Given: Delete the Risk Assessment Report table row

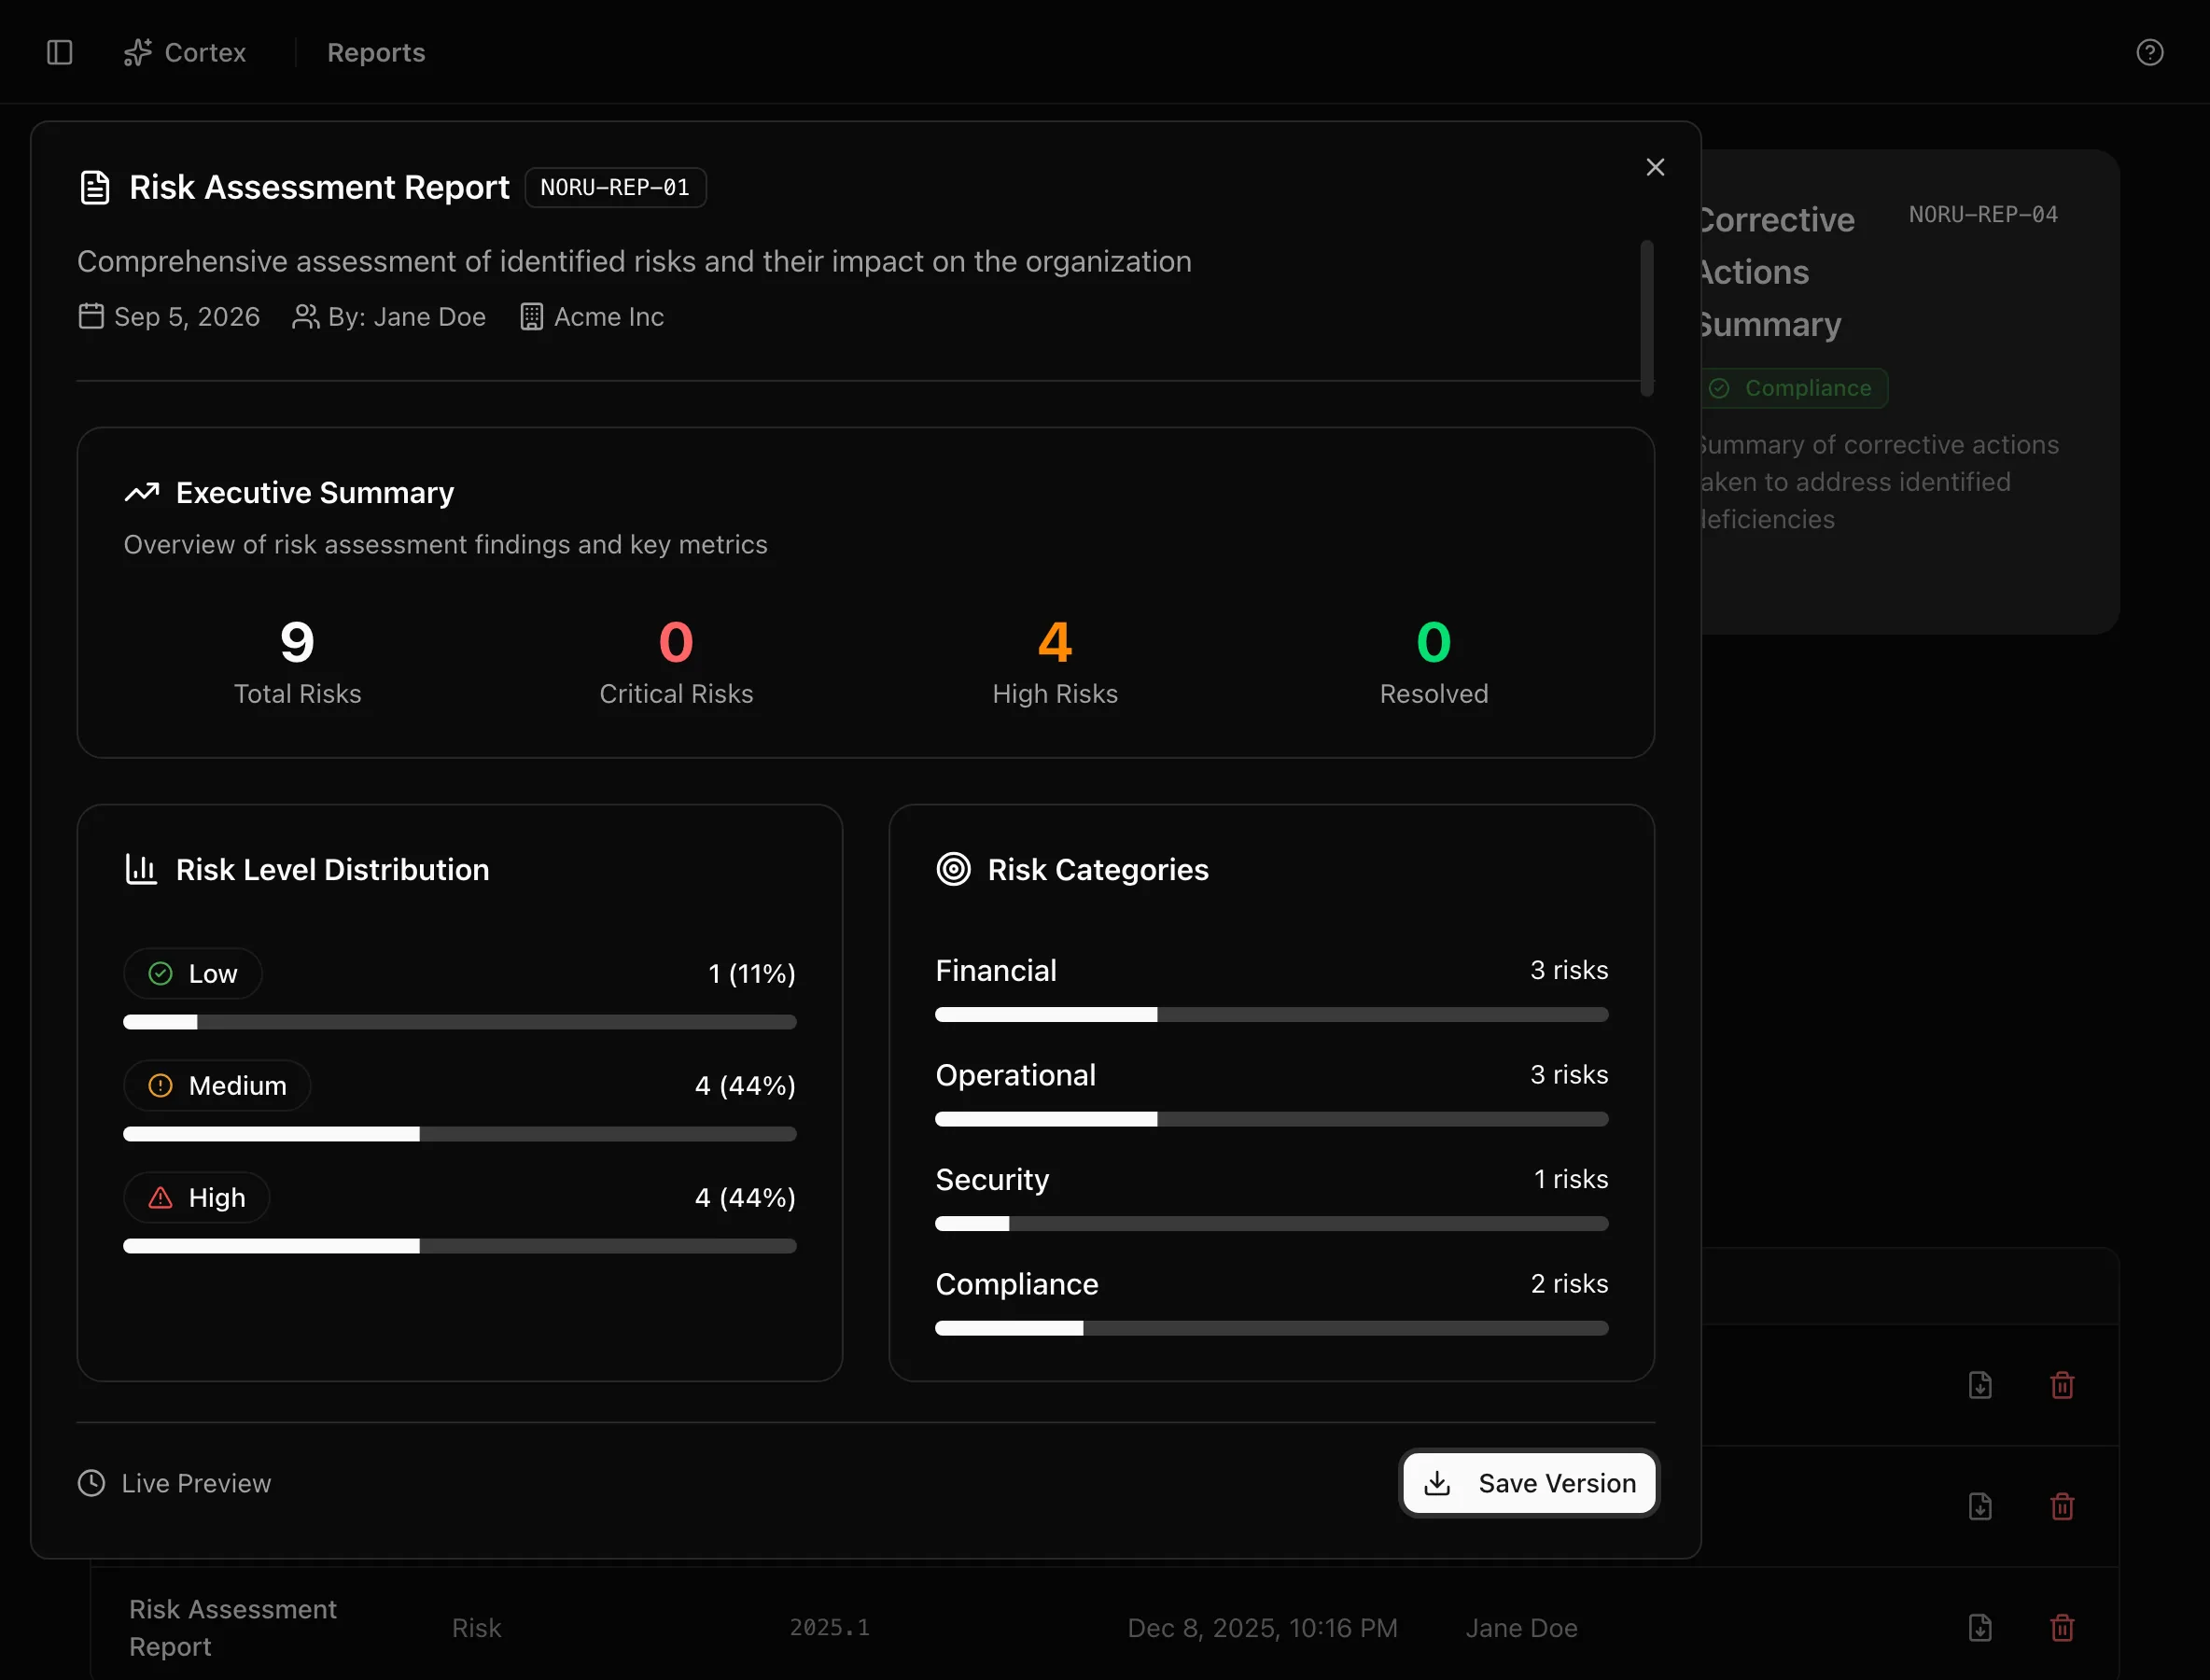Looking at the screenshot, I should 2062,1627.
